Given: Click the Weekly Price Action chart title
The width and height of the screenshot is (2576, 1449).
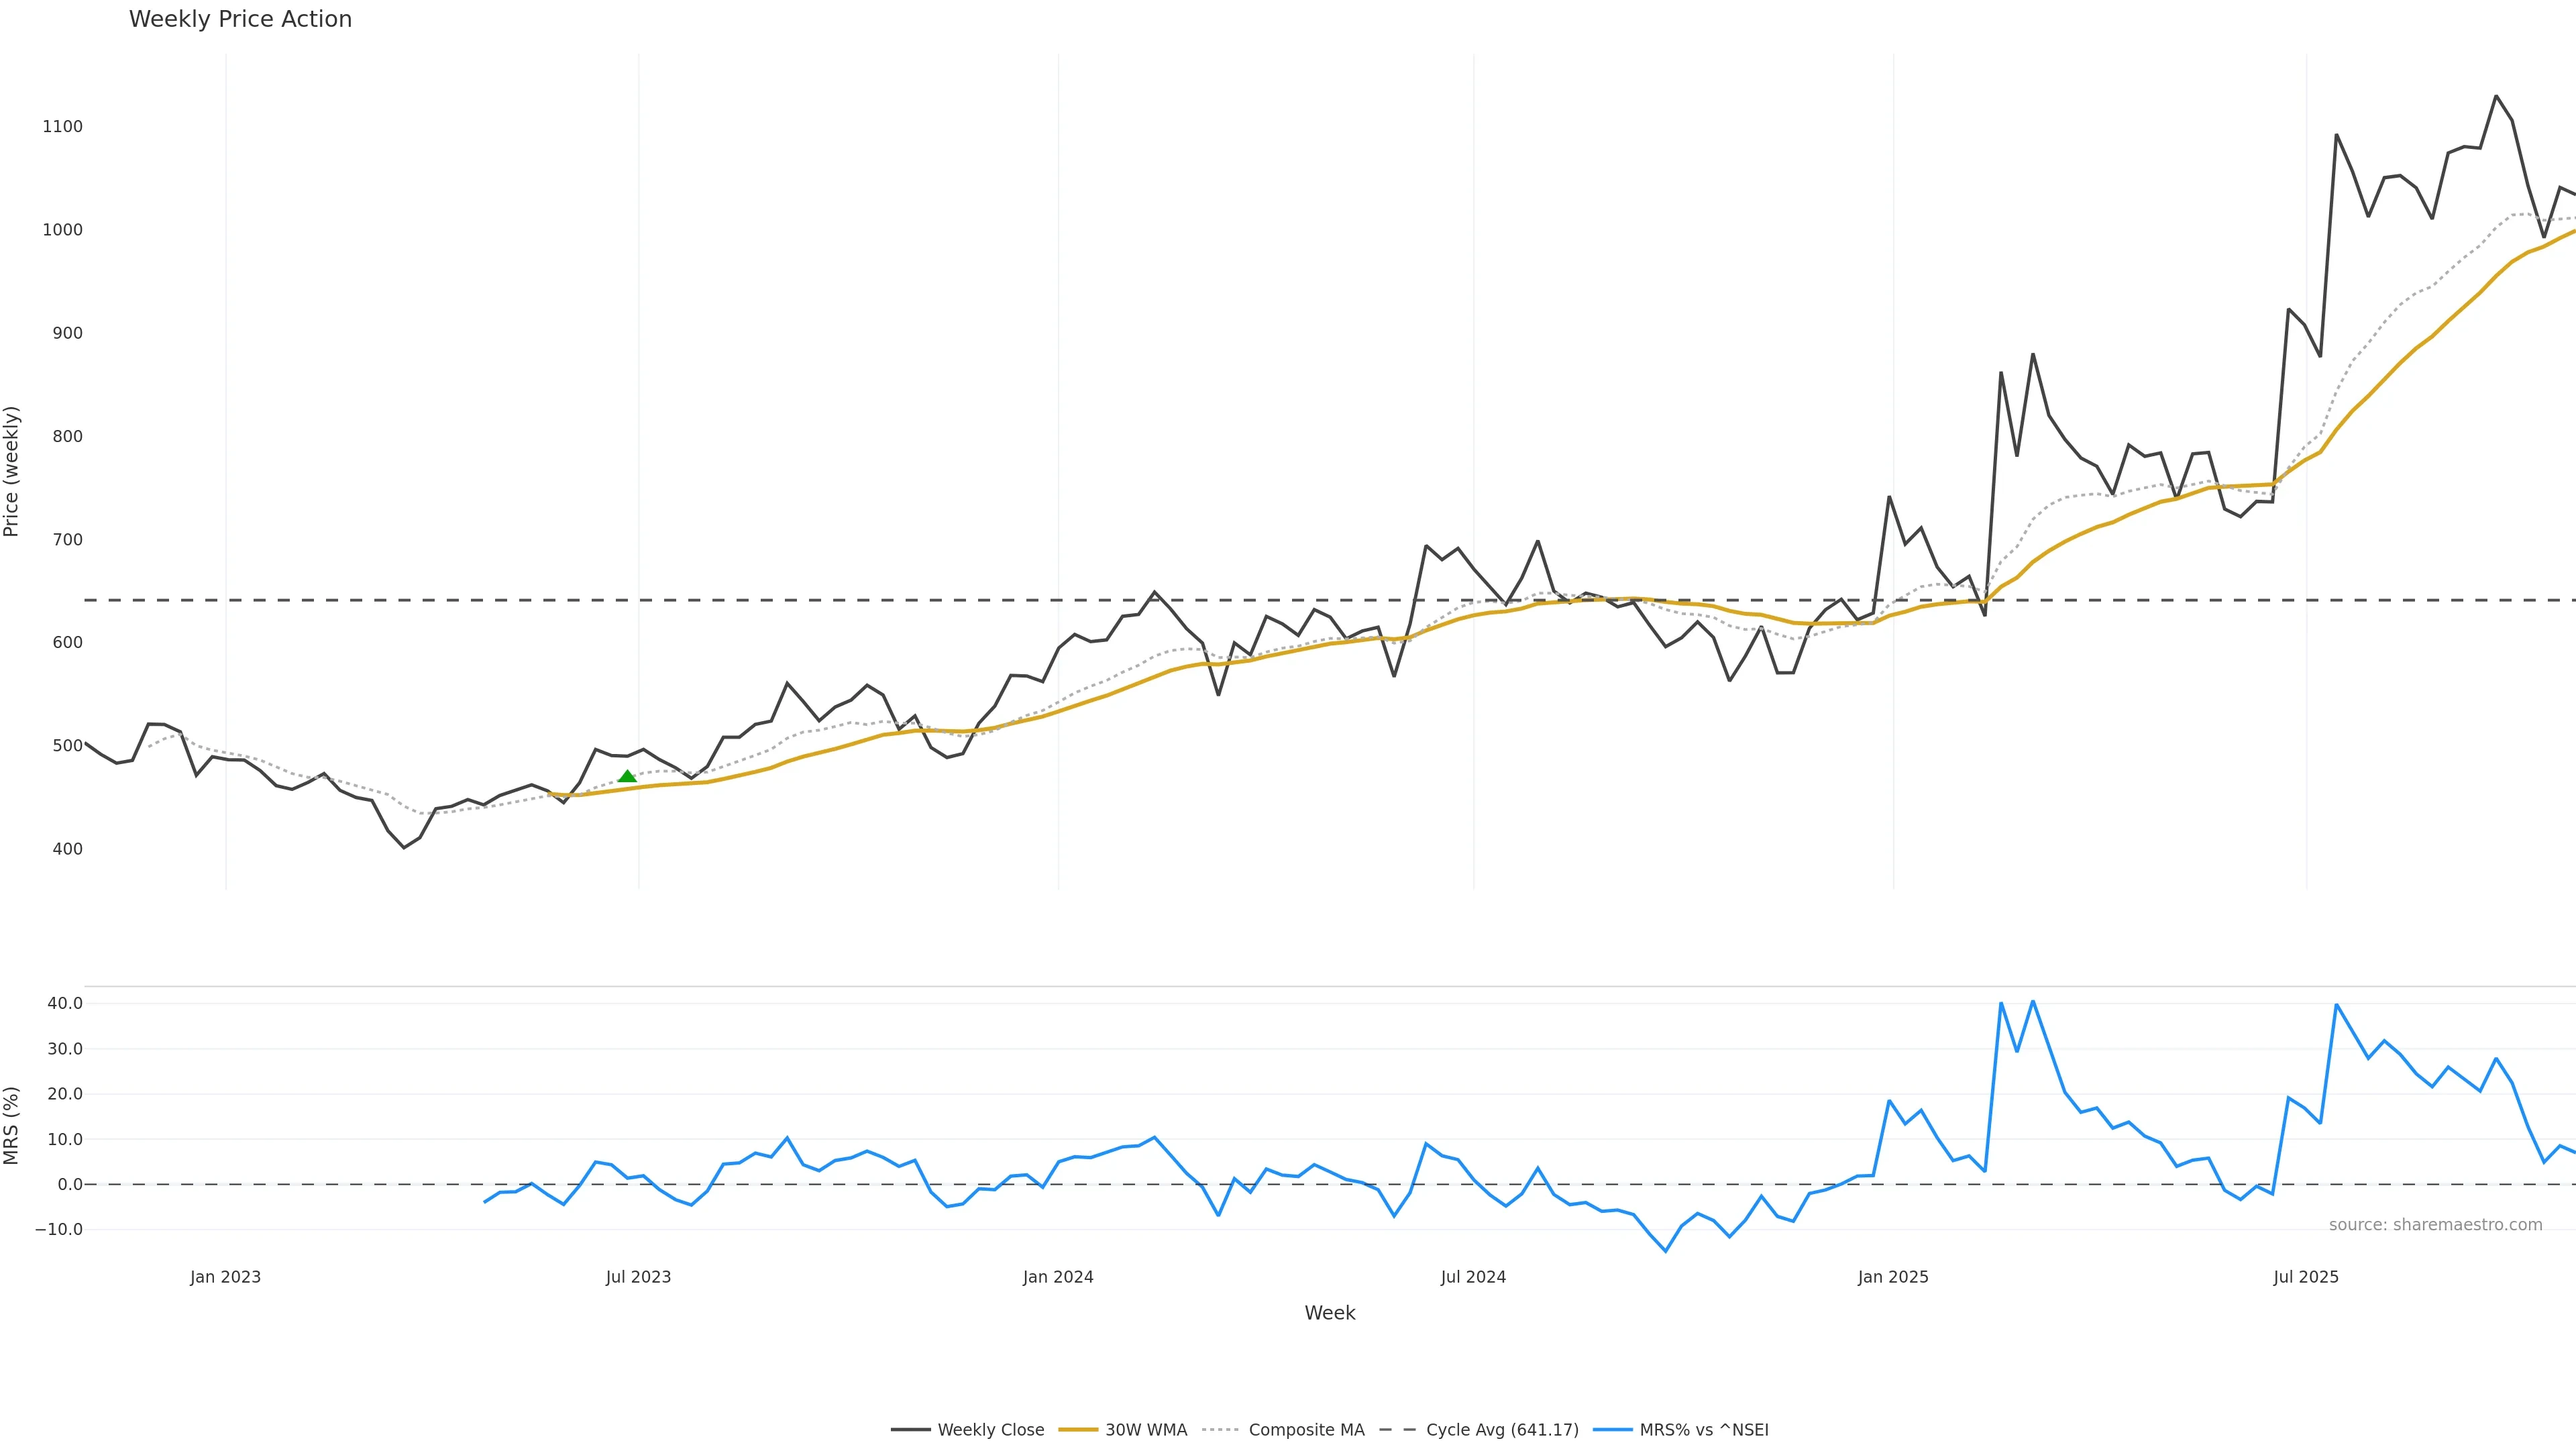Looking at the screenshot, I should [240, 19].
